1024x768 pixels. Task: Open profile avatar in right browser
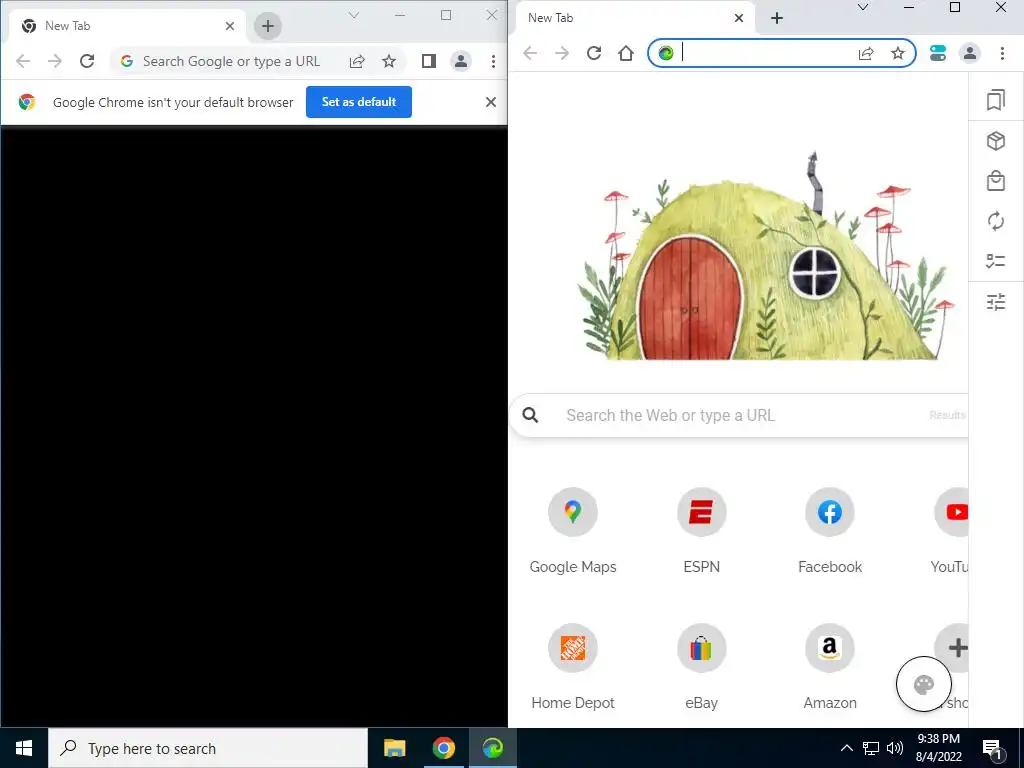tap(970, 53)
